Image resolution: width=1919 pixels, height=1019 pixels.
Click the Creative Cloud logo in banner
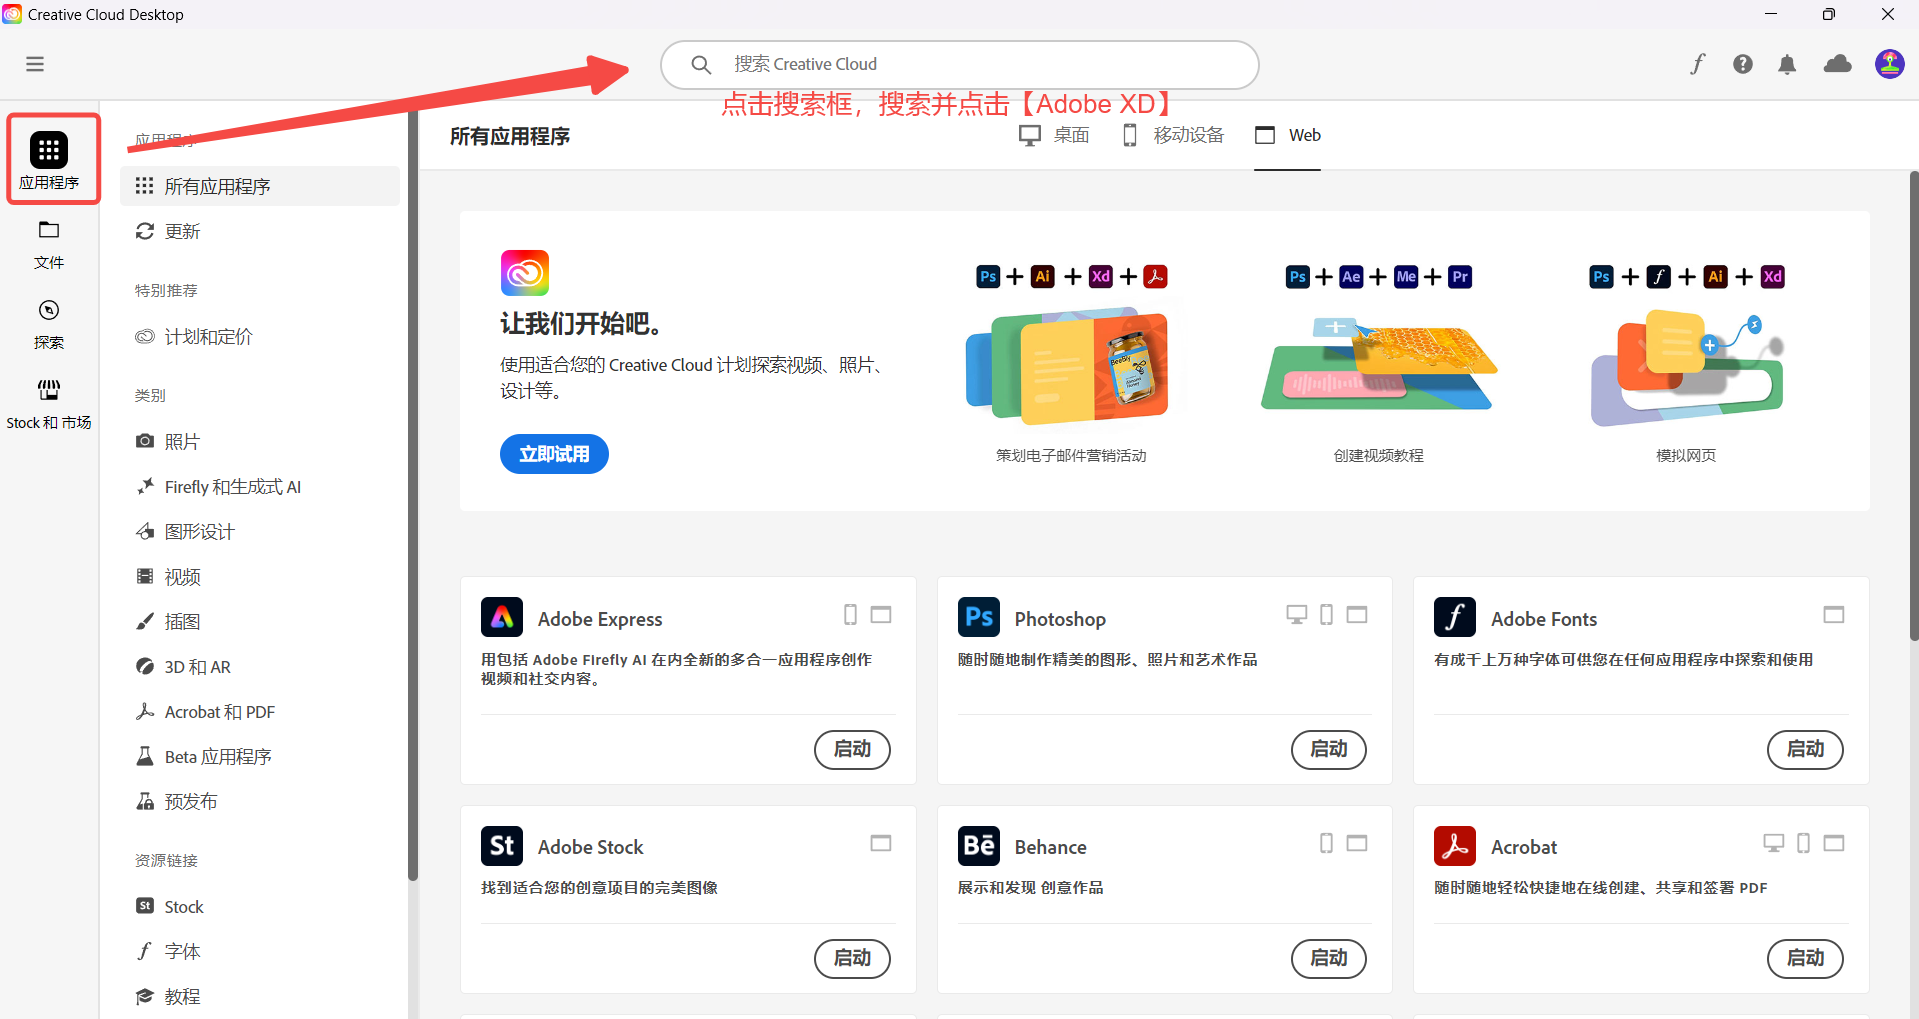point(525,273)
